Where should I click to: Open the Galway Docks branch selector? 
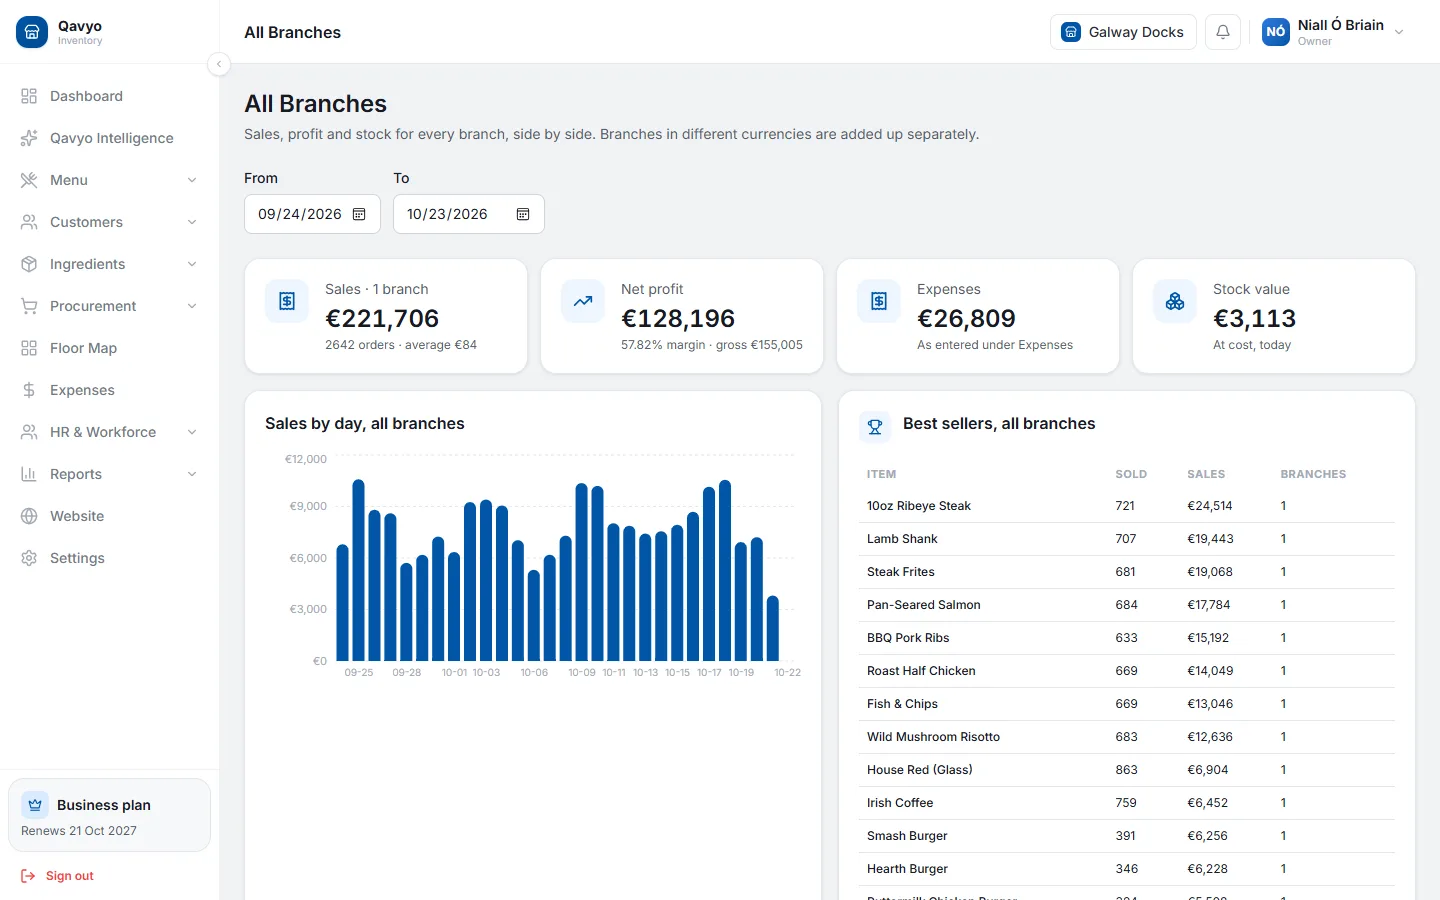point(1123,32)
